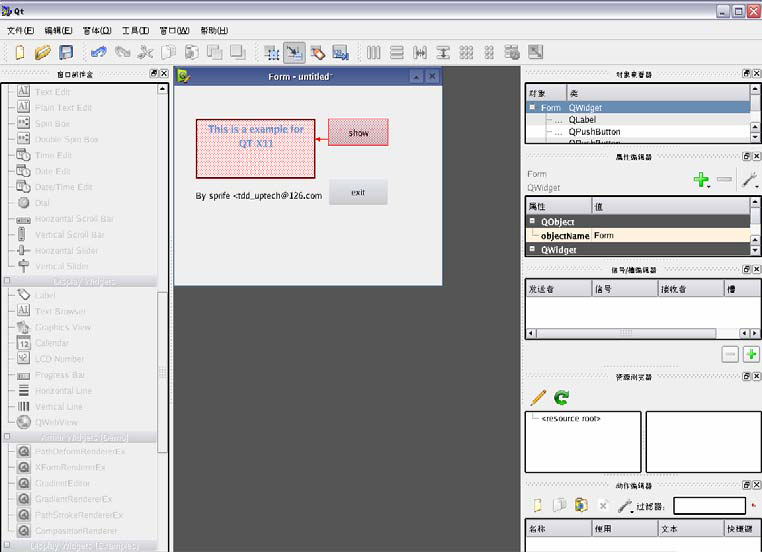762x552 pixels.
Task: Collapse the Form node in object inspector
Action: (533, 107)
